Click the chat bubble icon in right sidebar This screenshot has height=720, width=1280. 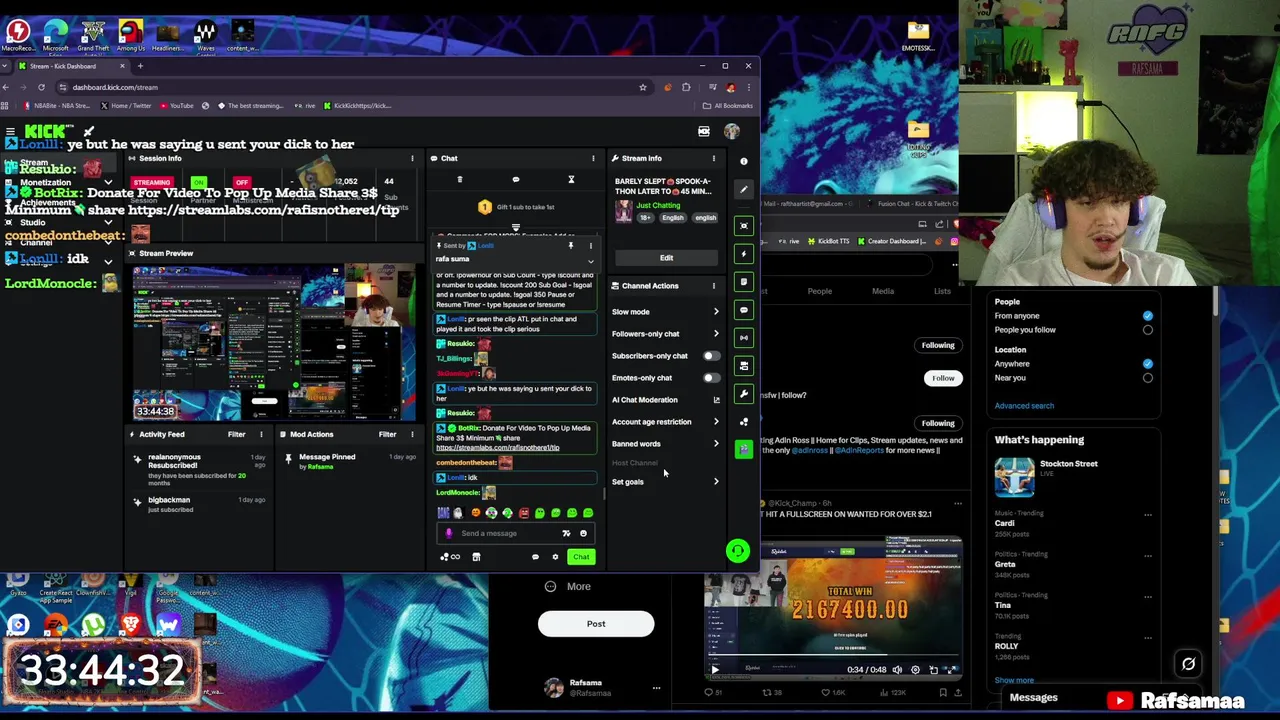click(x=743, y=310)
